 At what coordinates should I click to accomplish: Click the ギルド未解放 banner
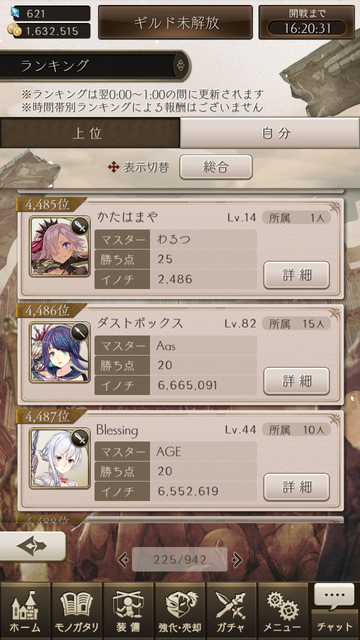pyautogui.click(x=176, y=22)
